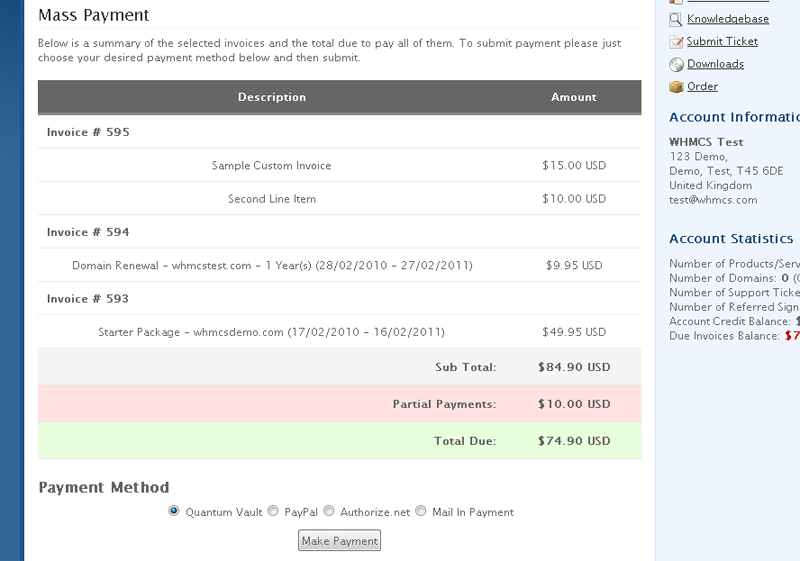This screenshot has width=800, height=561.
Task: Select Quantum Vault payment method
Action: 173,511
